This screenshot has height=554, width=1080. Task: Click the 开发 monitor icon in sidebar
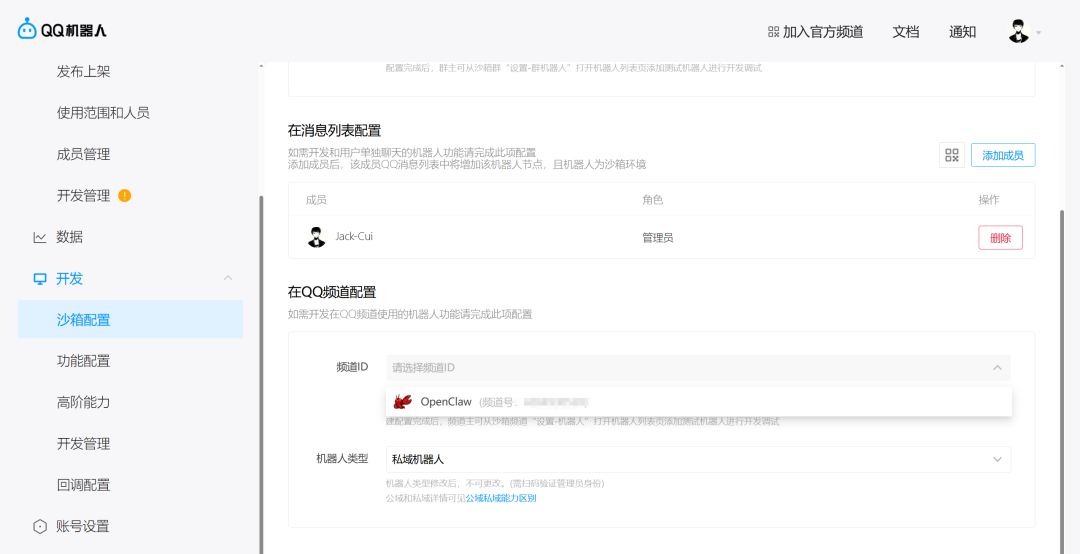coord(40,278)
